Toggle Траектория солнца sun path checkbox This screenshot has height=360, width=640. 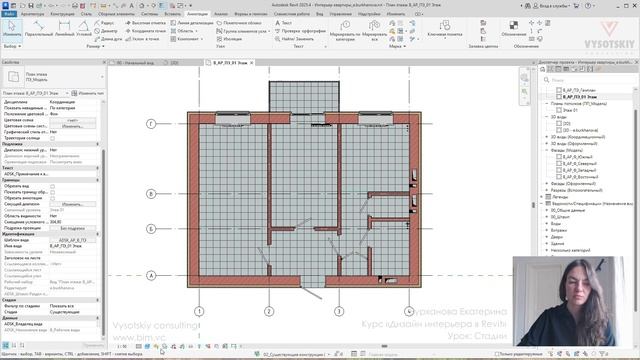[x=52, y=138]
